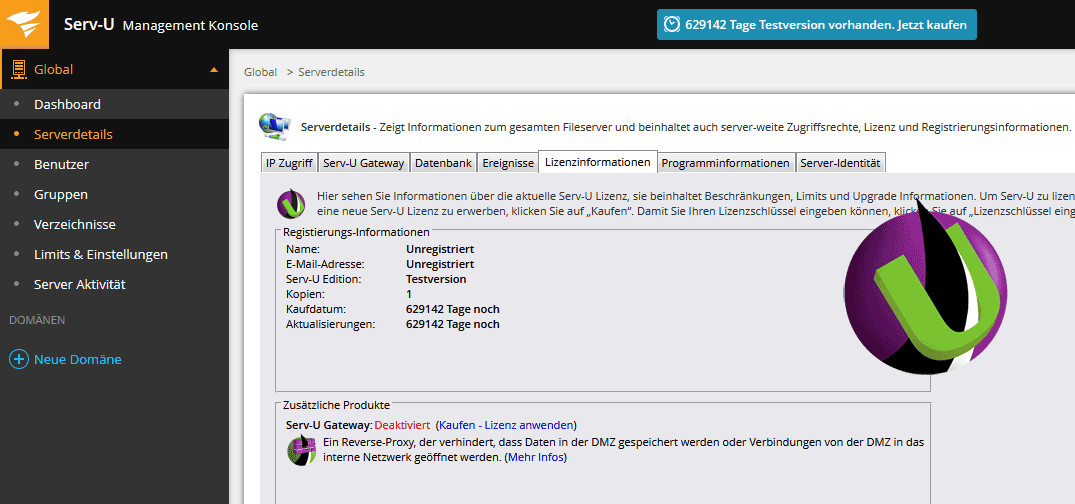
Task: Click the Global server icon in the sidebar
Action: [19, 69]
